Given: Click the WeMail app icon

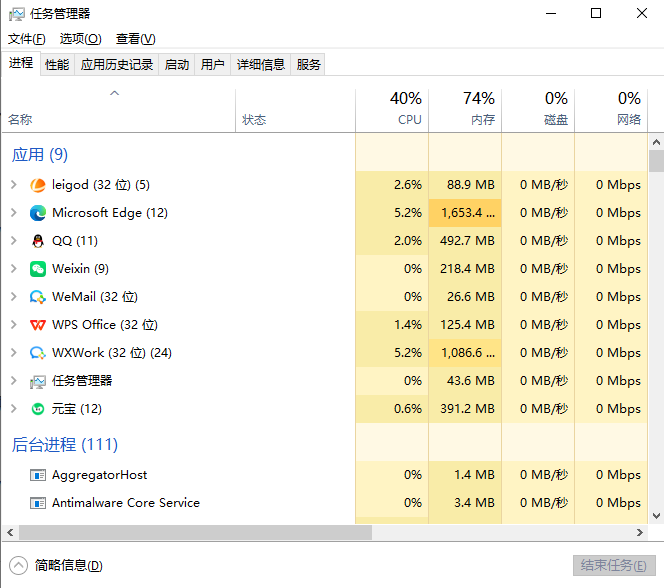Looking at the screenshot, I should (38, 297).
